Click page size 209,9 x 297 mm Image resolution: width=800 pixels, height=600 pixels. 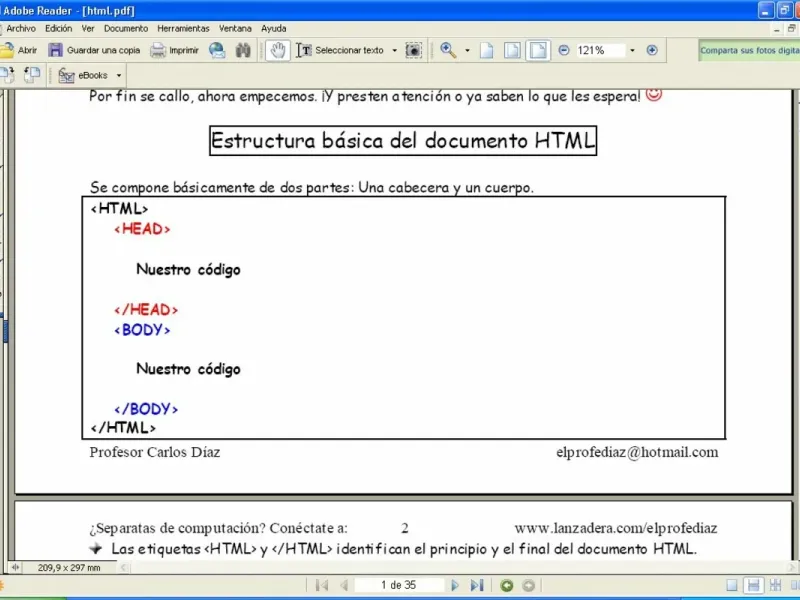(69, 567)
